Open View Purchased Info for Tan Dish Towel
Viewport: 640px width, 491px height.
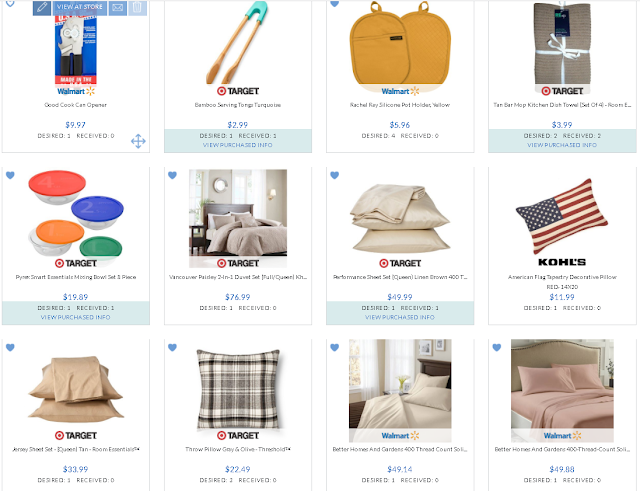562,145
